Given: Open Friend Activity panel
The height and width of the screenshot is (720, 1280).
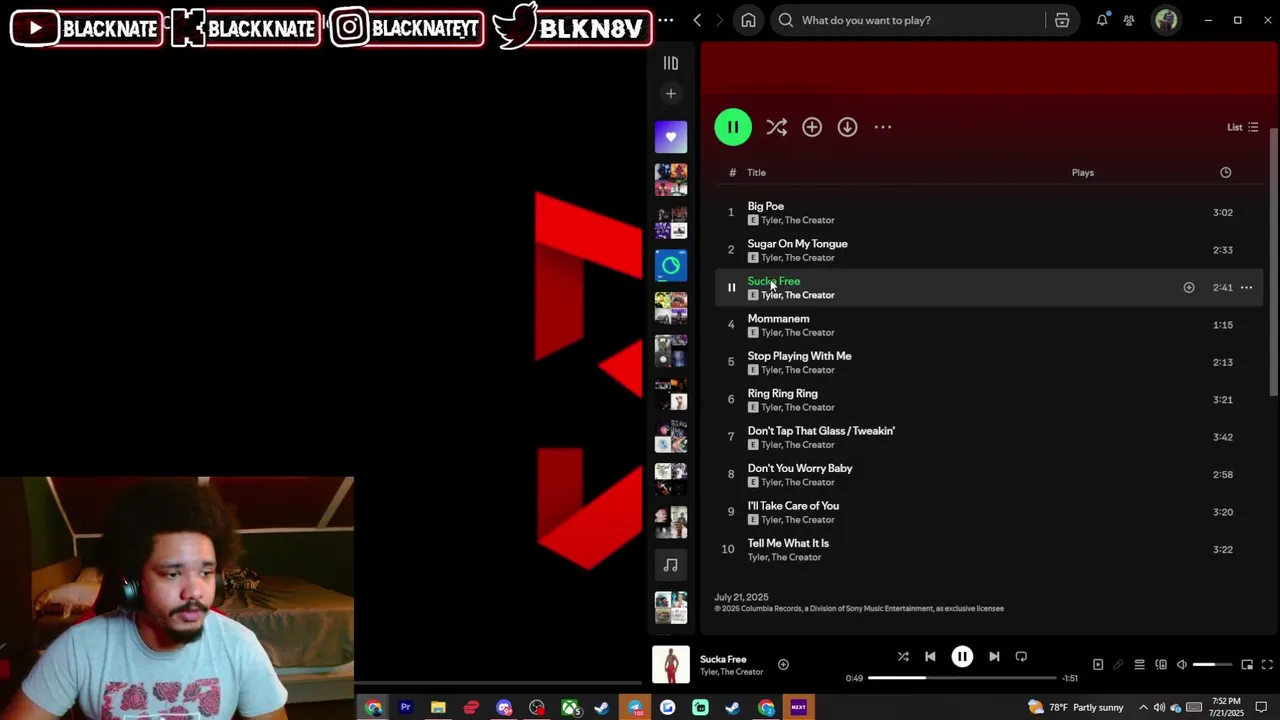Looking at the screenshot, I should (x=1129, y=20).
